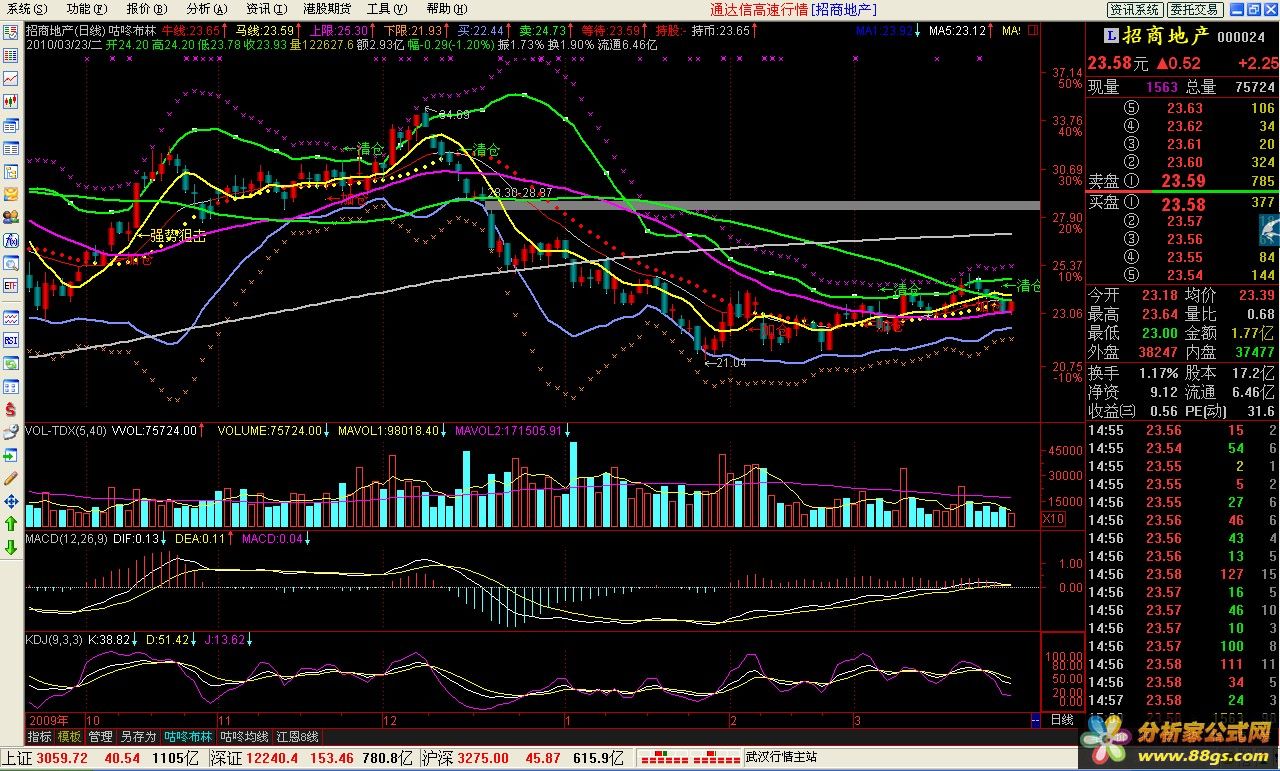Click the green arrow import sidebar icon
1280x771 pixels.
[10, 455]
